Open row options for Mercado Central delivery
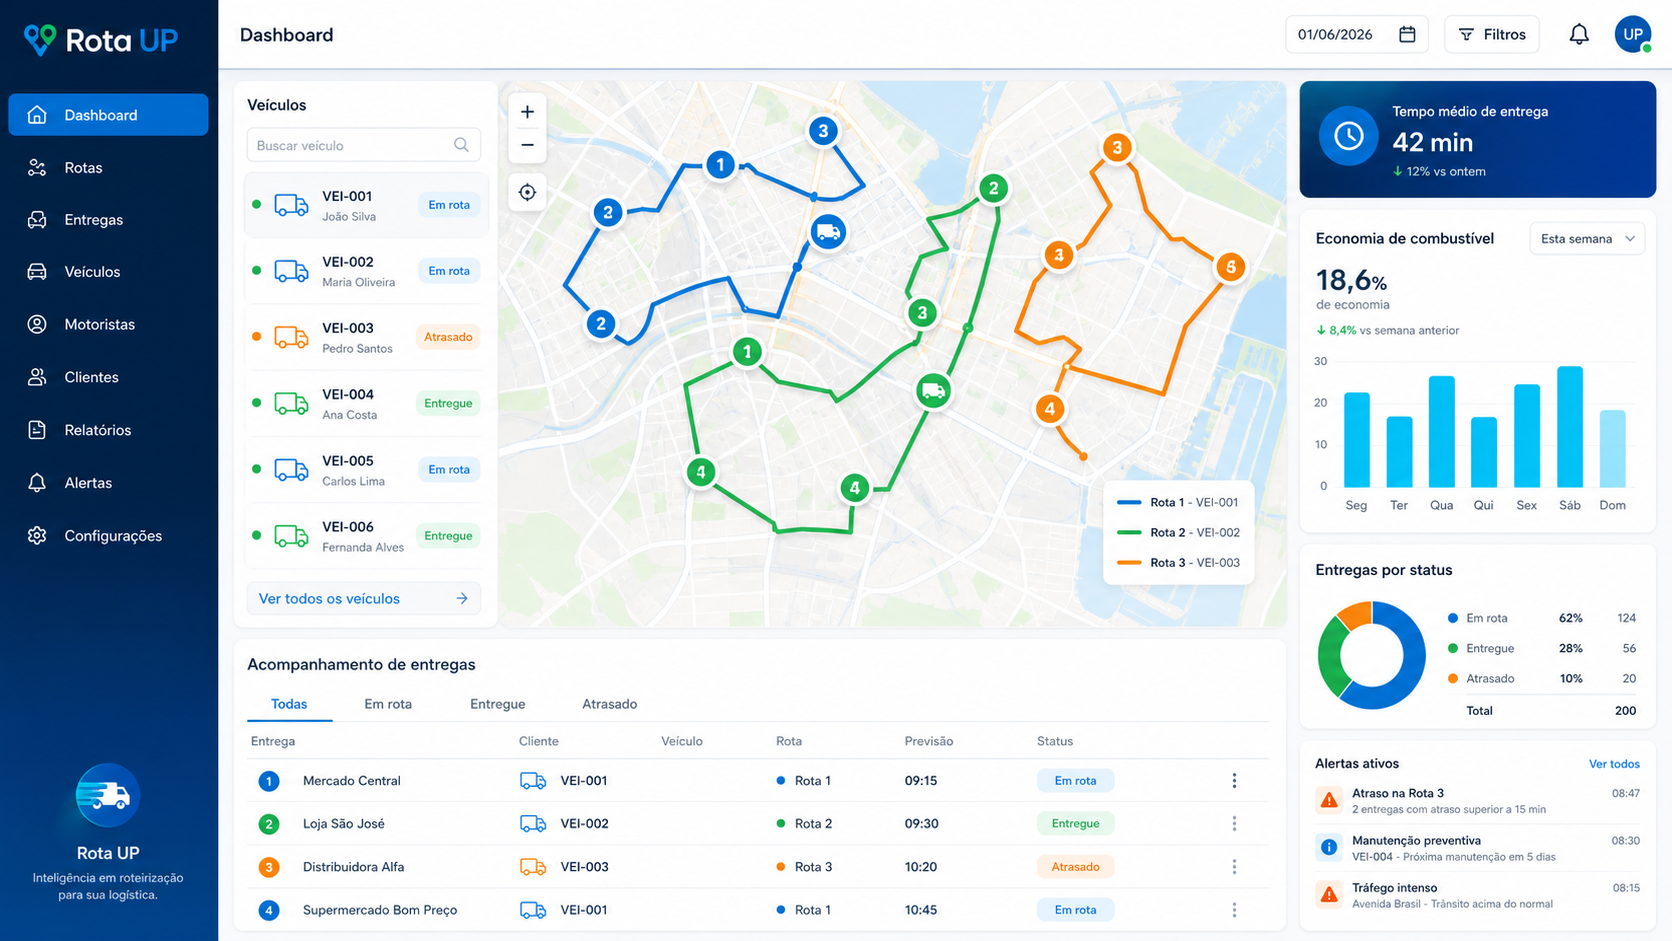The image size is (1672, 941). pos(1234,781)
